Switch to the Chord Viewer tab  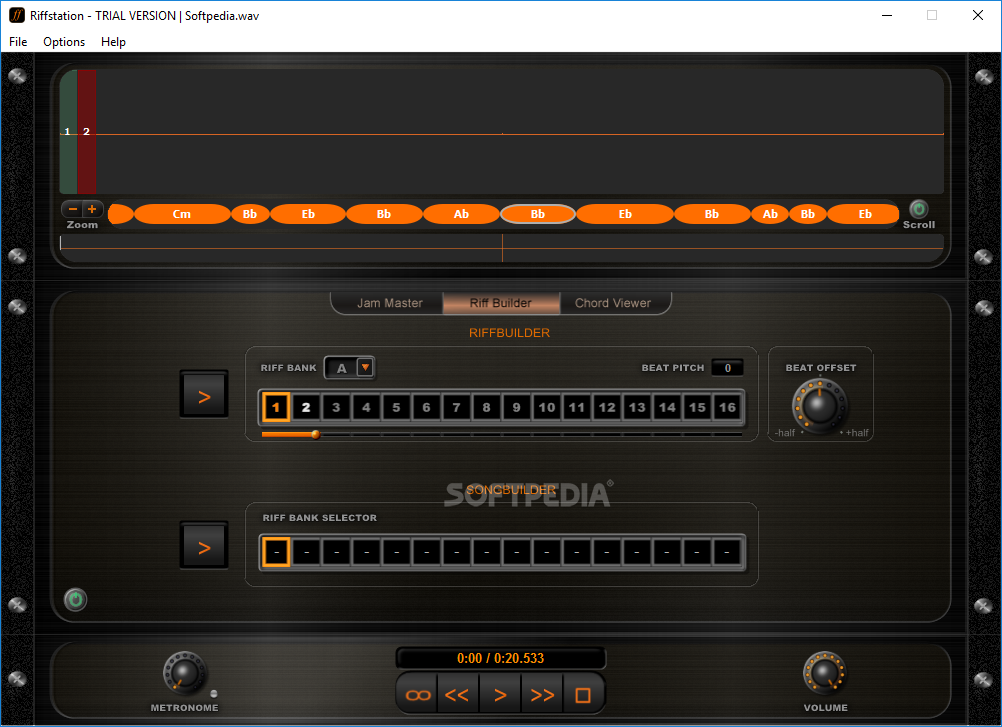(x=613, y=303)
